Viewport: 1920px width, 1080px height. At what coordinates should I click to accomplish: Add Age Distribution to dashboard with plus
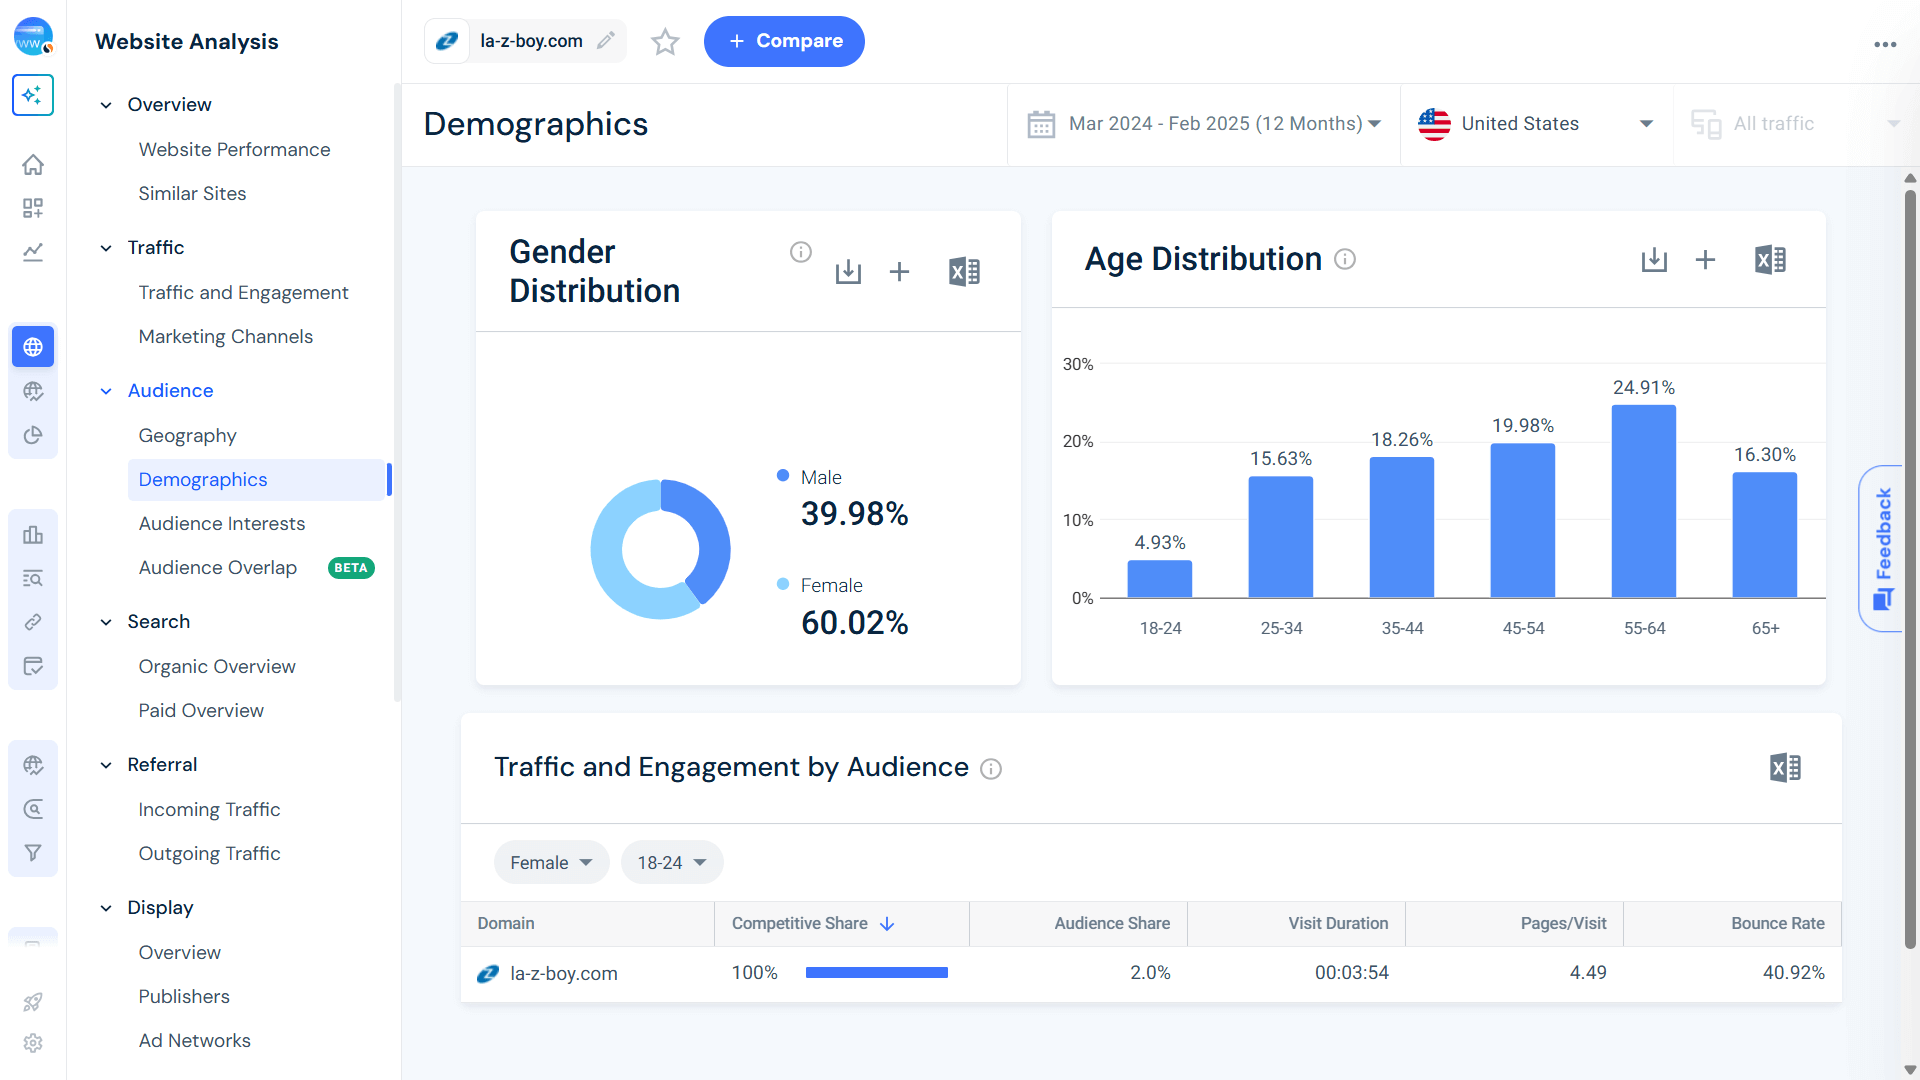[x=1706, y=260]
